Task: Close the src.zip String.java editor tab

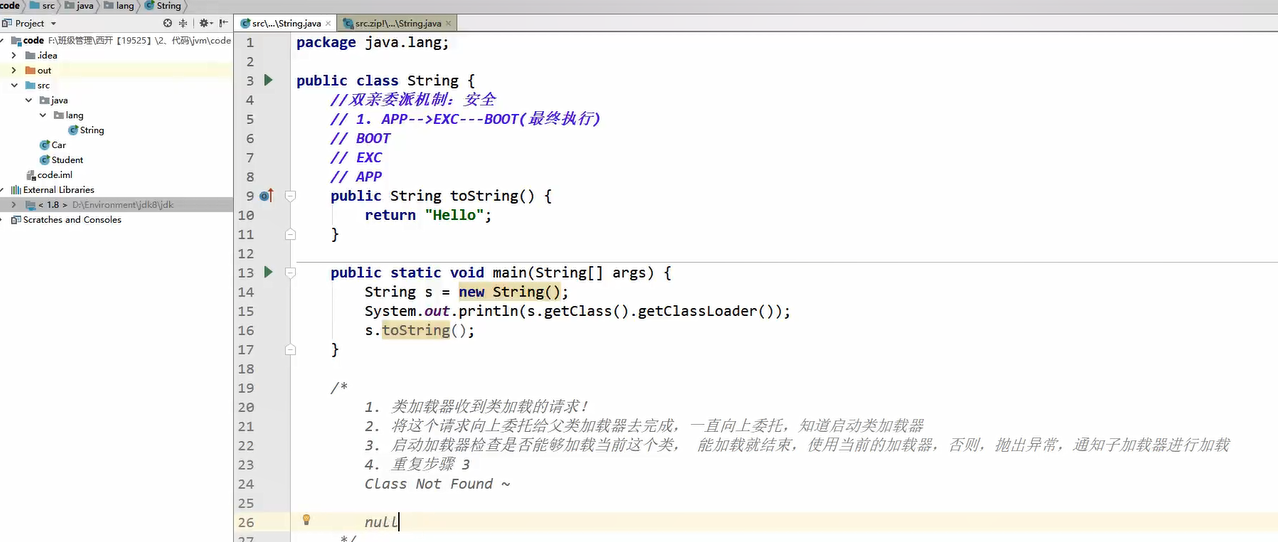Action: click(x=446, y=22)
